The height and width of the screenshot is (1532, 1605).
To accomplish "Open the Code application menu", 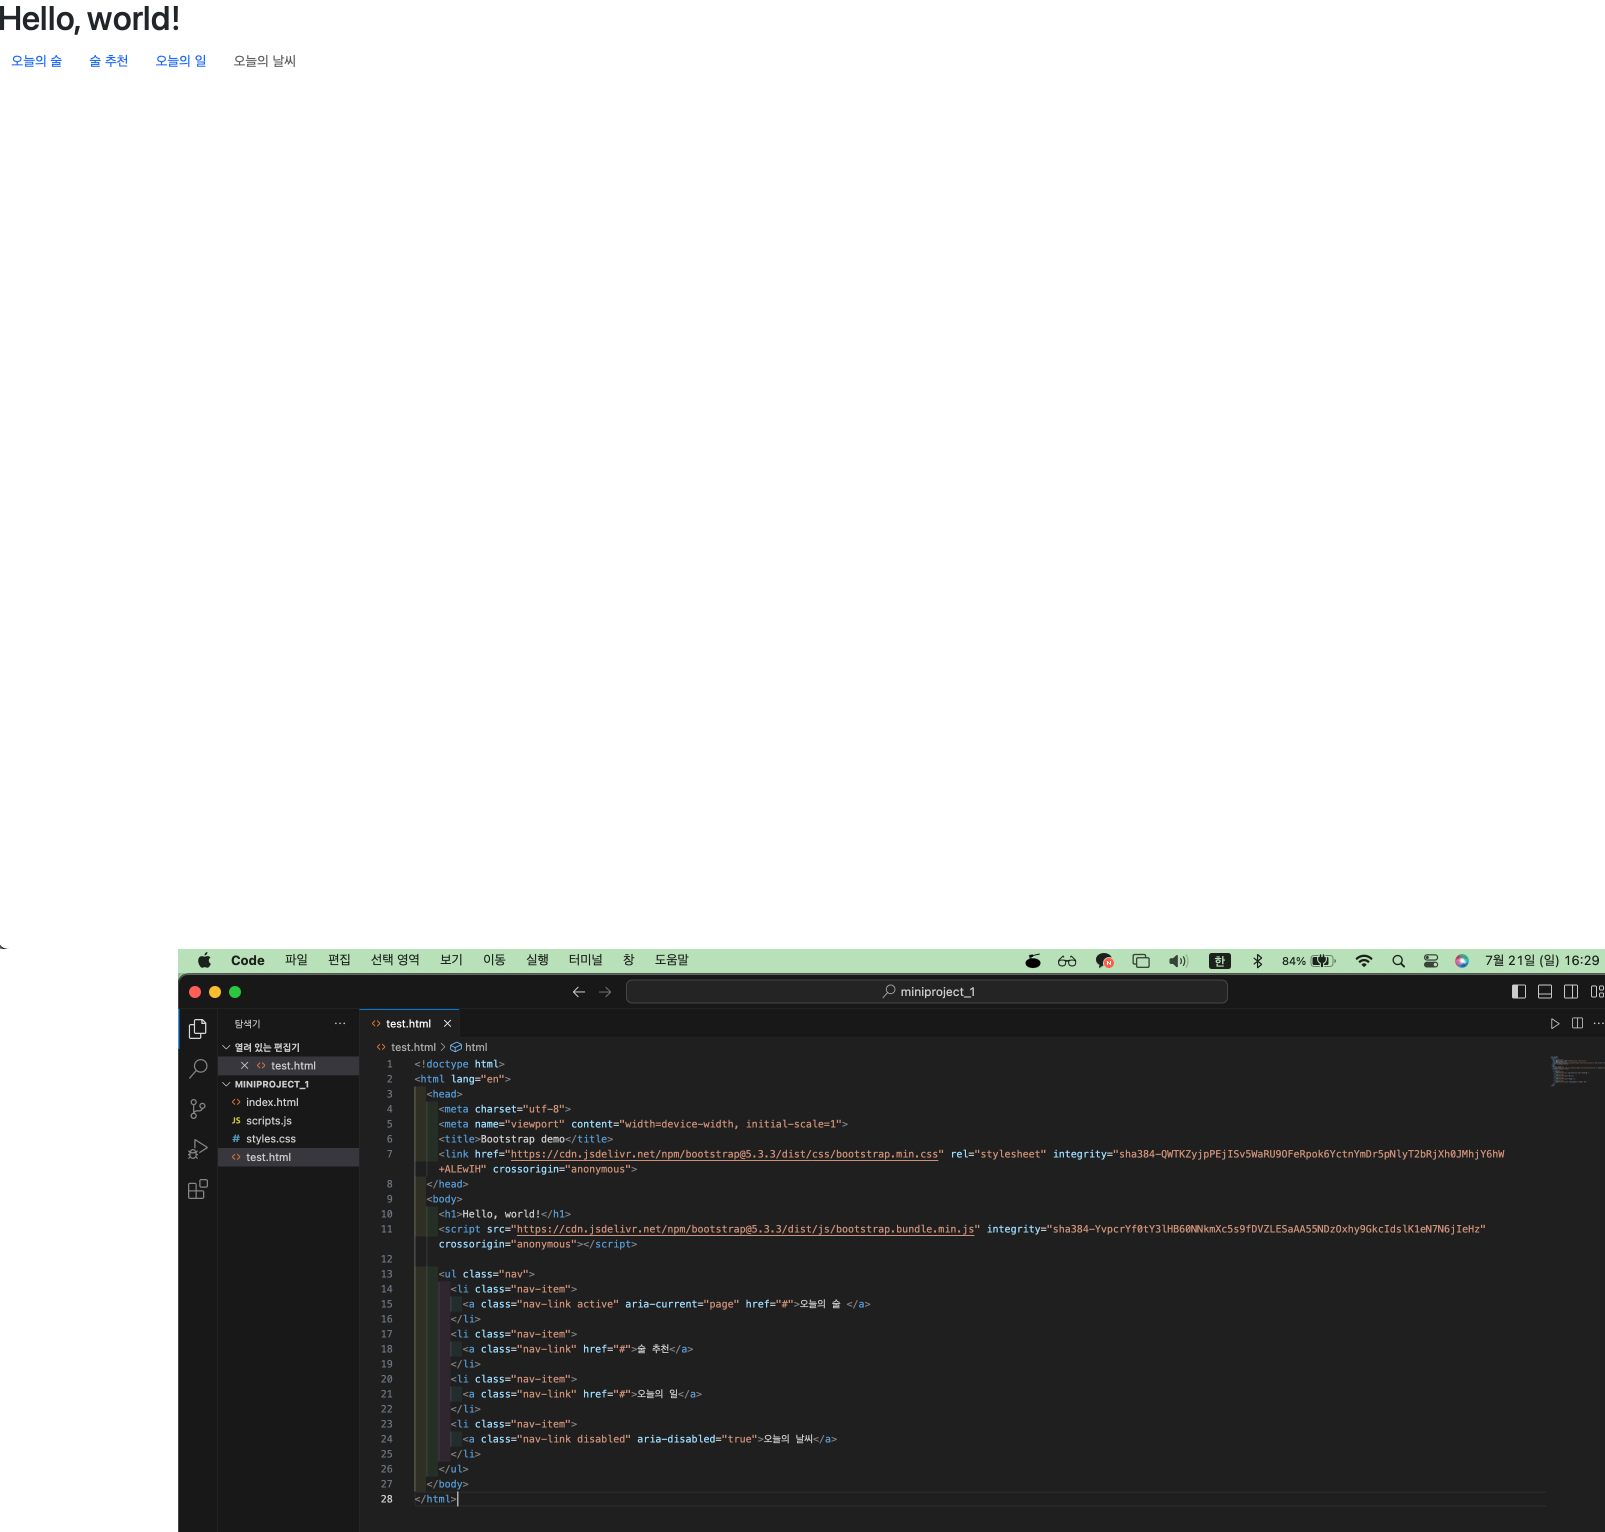I will [248, 960].
